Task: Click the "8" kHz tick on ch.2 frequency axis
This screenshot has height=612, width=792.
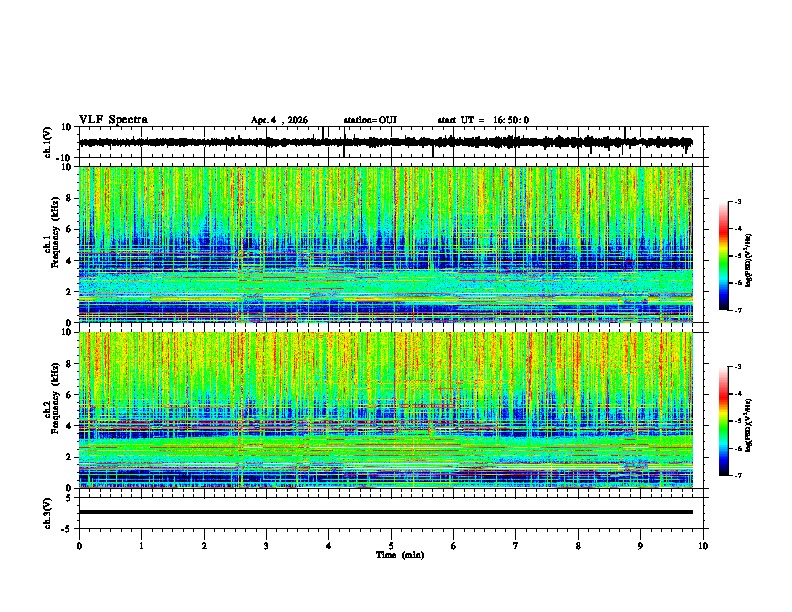Action: coord(69,363)
